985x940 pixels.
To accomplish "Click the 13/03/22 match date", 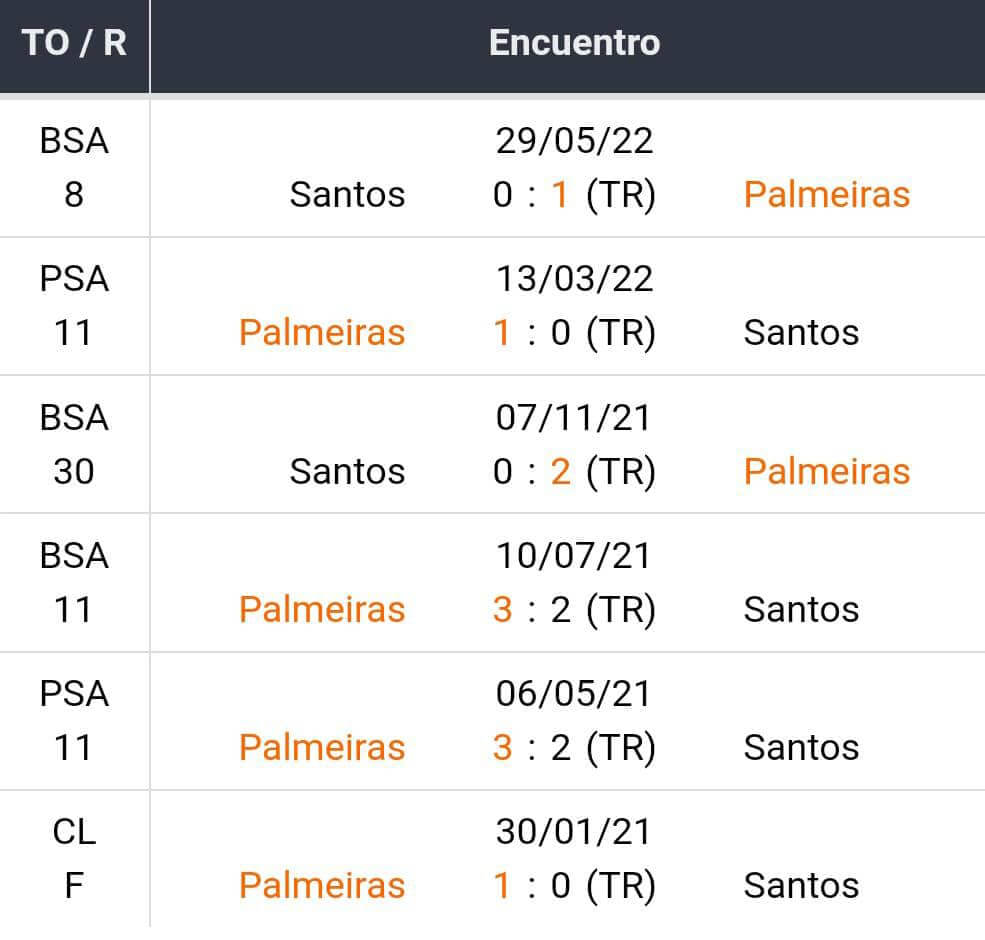I will (574, 278).
